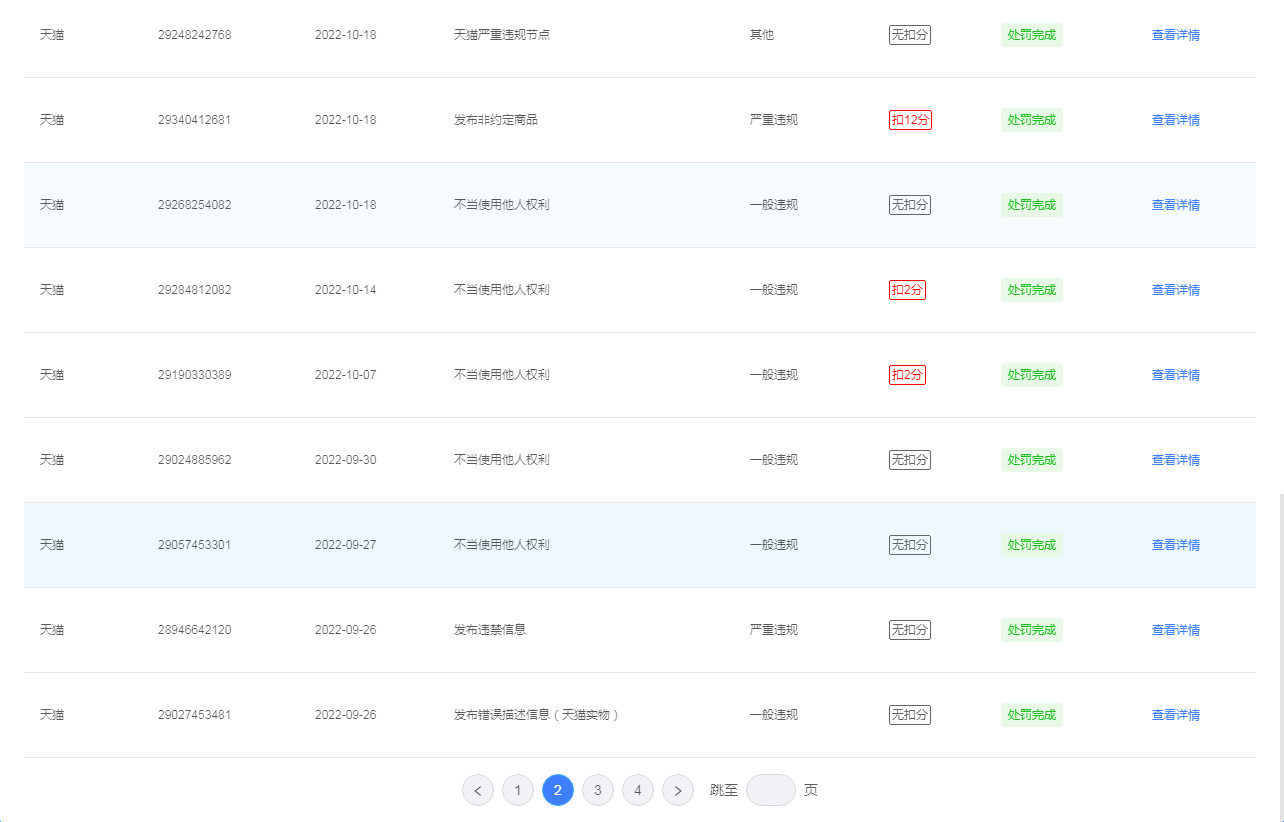Click 处罚完成 status in row 29340412681
Image resolution: width=1284 pixels, height=822 pixels.
(1031, 120)
